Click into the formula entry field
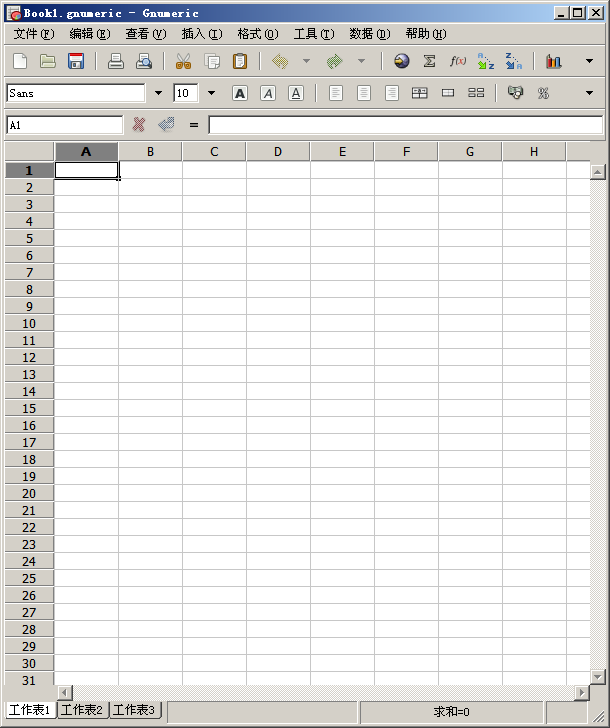The height and width of the screenshot is (728, 610). tap(406, 125)
